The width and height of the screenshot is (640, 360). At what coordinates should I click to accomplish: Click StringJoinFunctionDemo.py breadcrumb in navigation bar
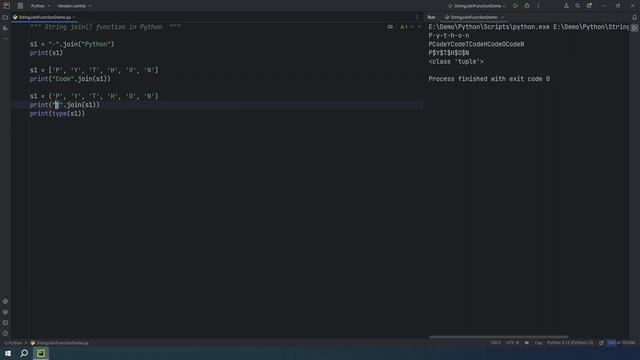60,343
